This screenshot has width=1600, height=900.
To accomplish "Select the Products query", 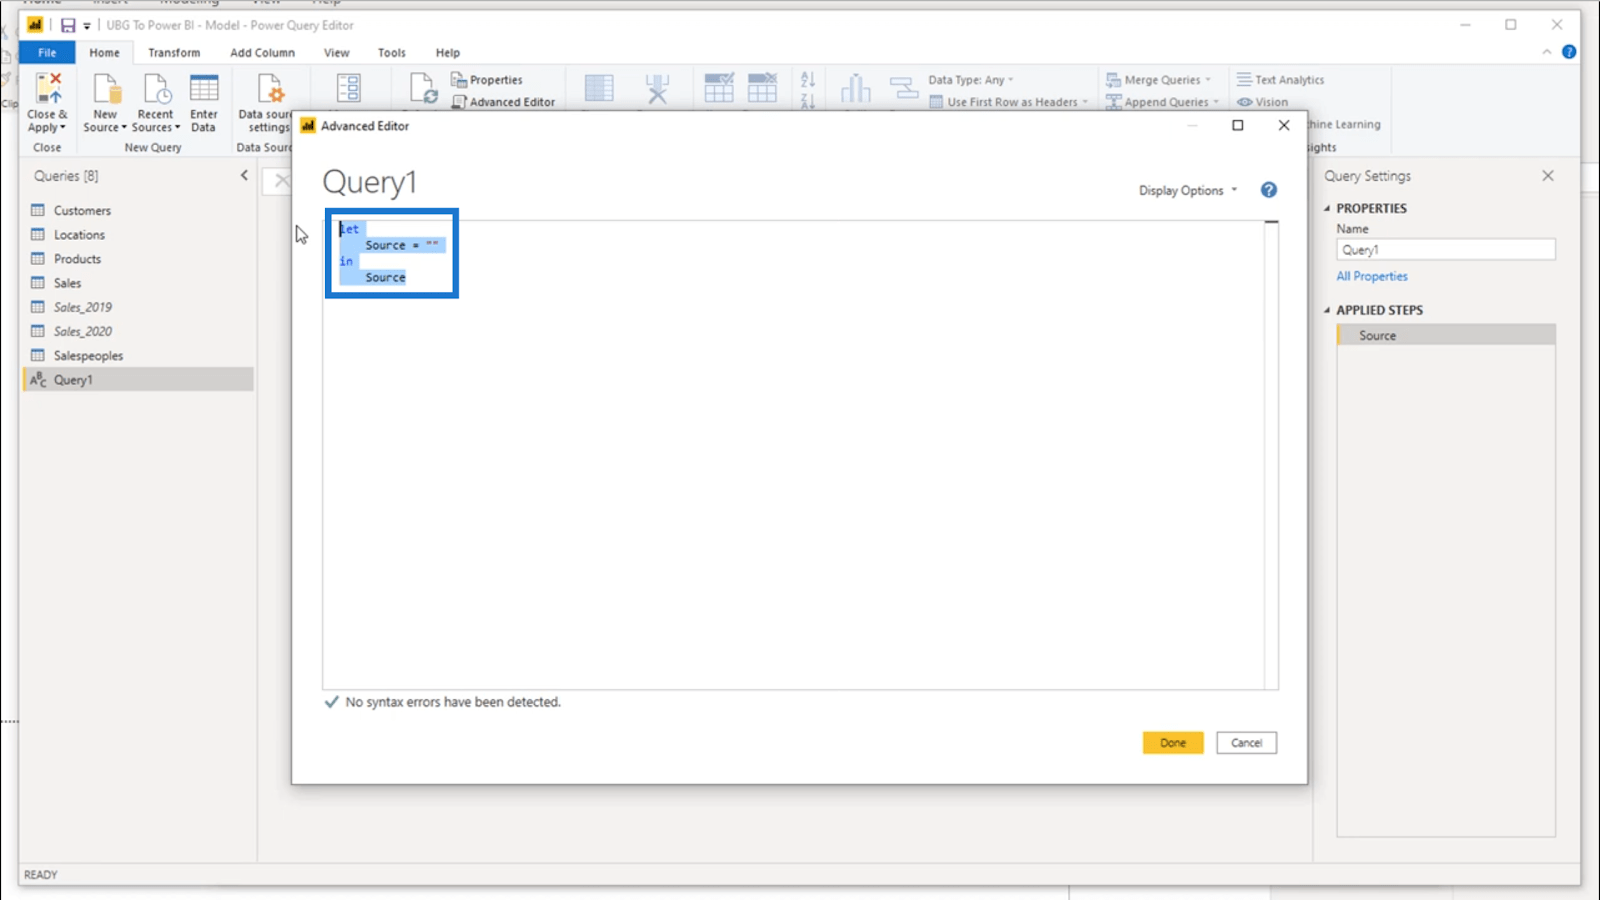I will coord(138,259).
